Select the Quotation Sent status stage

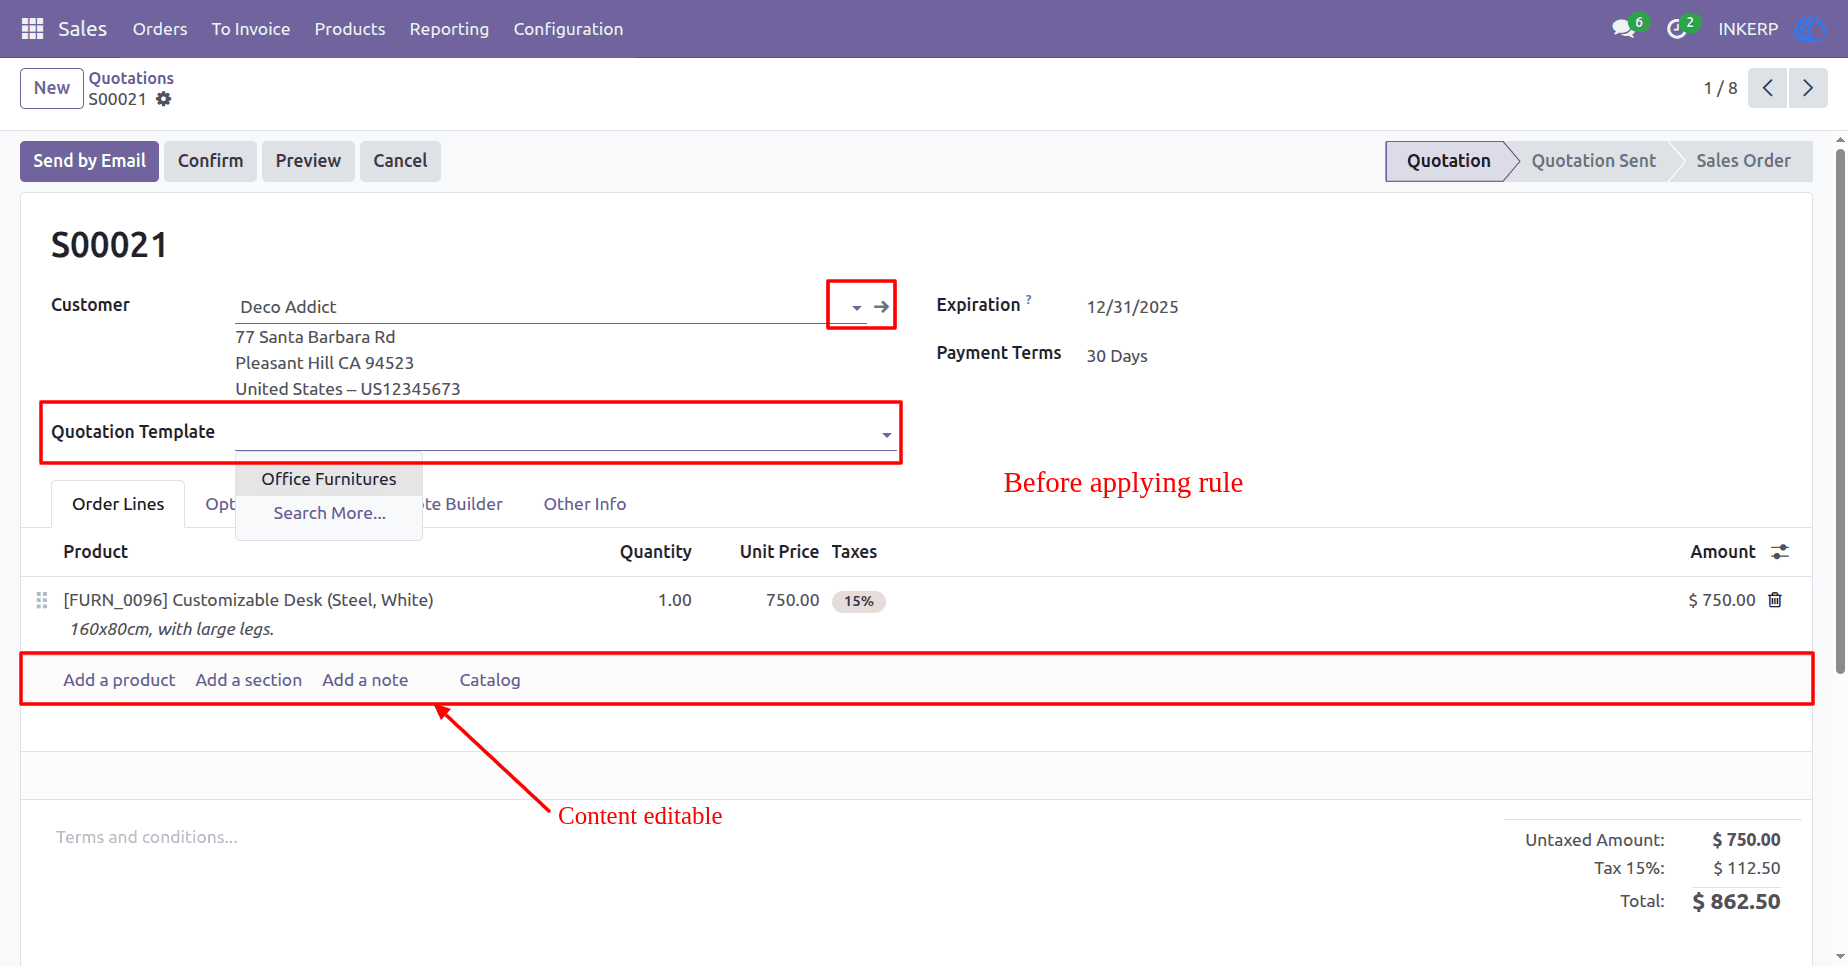coord(1593,161)
